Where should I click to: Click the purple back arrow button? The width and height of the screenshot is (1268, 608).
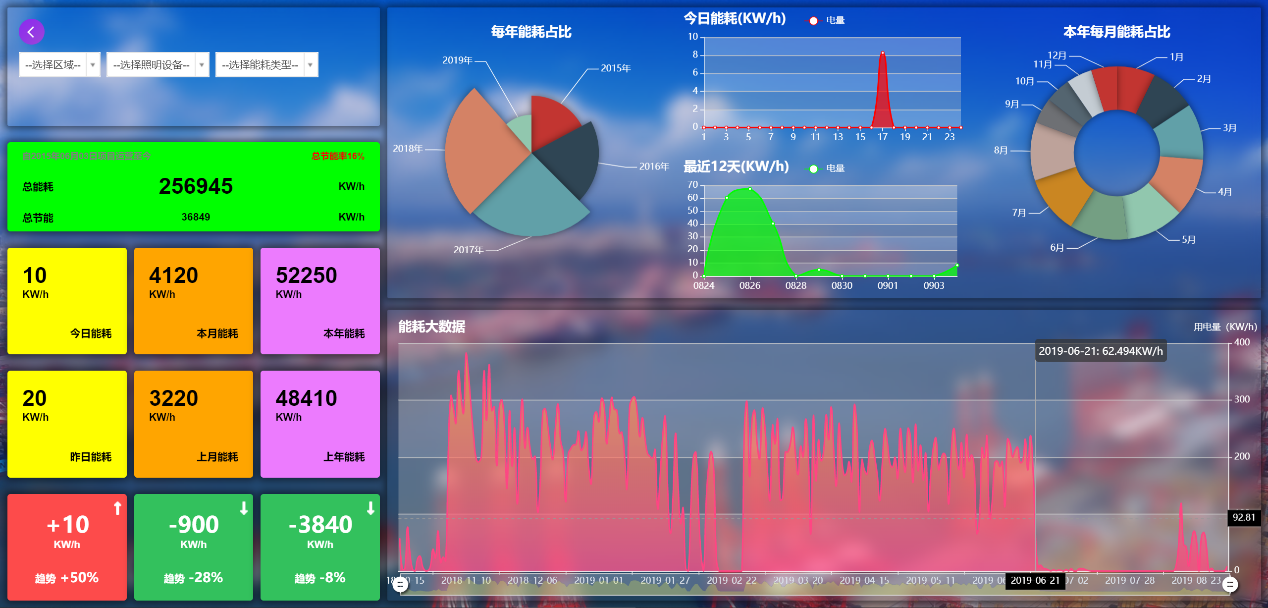tap(31, 32)
